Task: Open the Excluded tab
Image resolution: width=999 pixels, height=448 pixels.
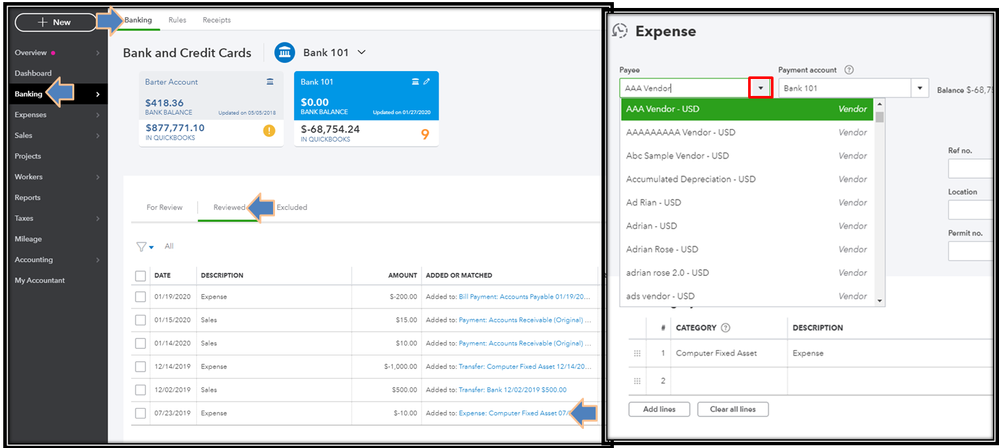Action: point(292,207)
